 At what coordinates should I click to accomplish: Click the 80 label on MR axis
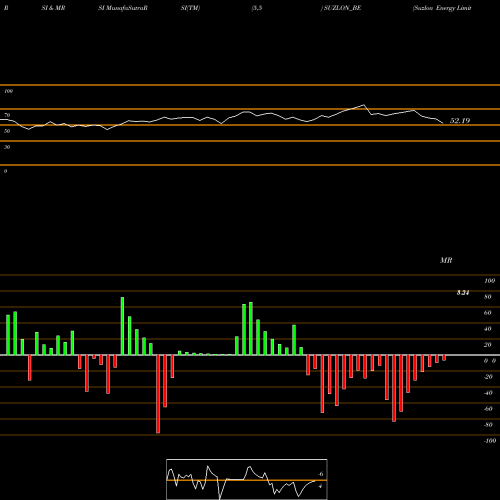click(488, 297)
